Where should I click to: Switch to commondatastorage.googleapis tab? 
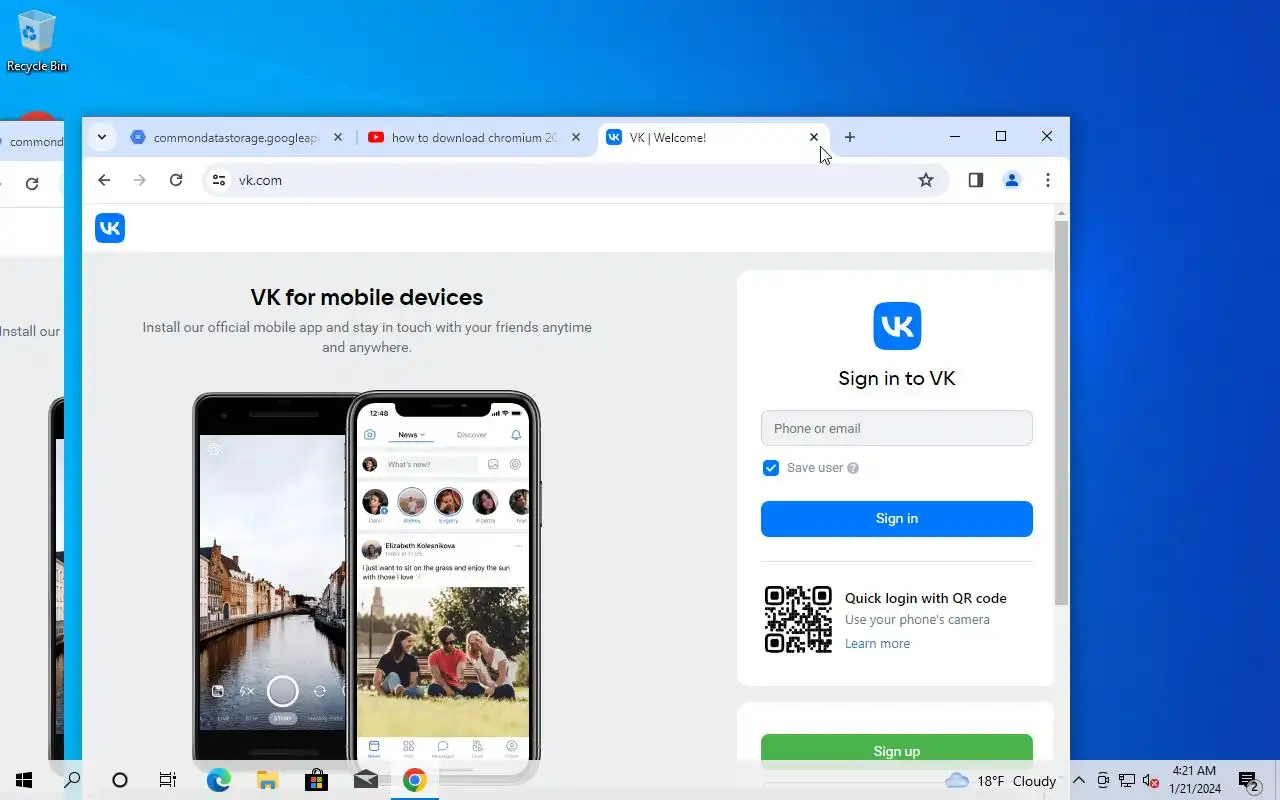235,137
